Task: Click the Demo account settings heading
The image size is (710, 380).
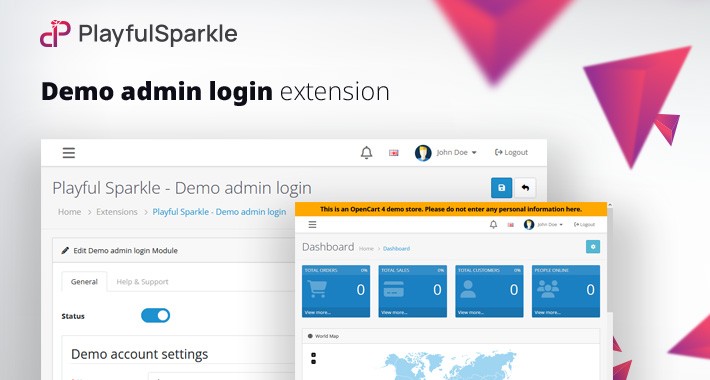Action: (x=139, y=354)
